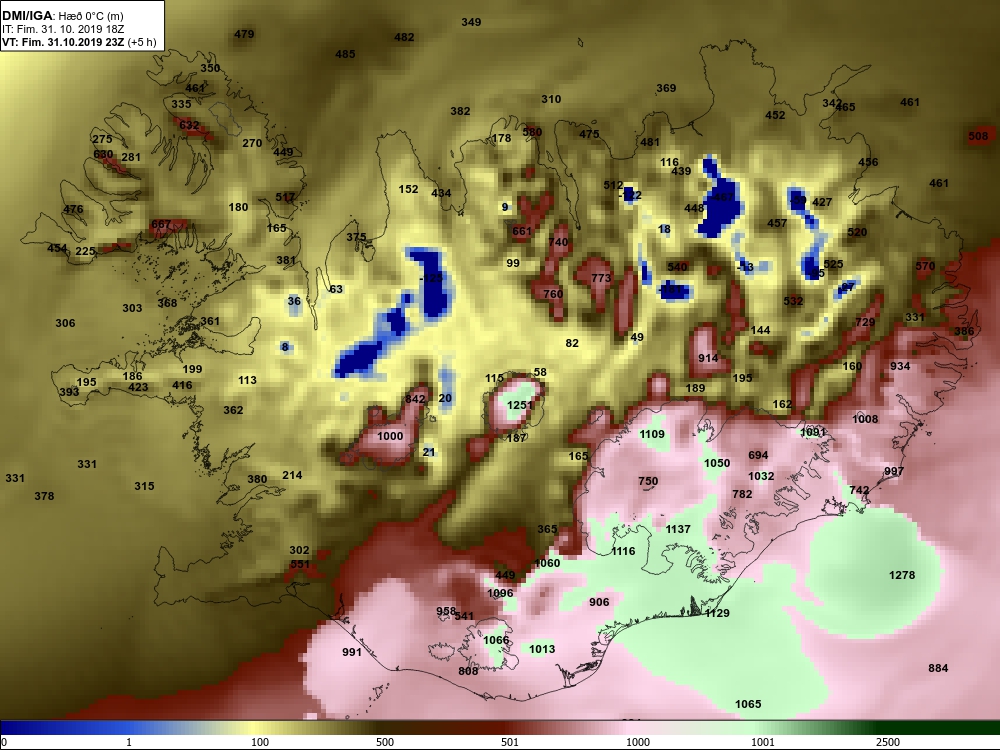Click the map value '1008'
The image size is (1000, 750).
[865, 419]
